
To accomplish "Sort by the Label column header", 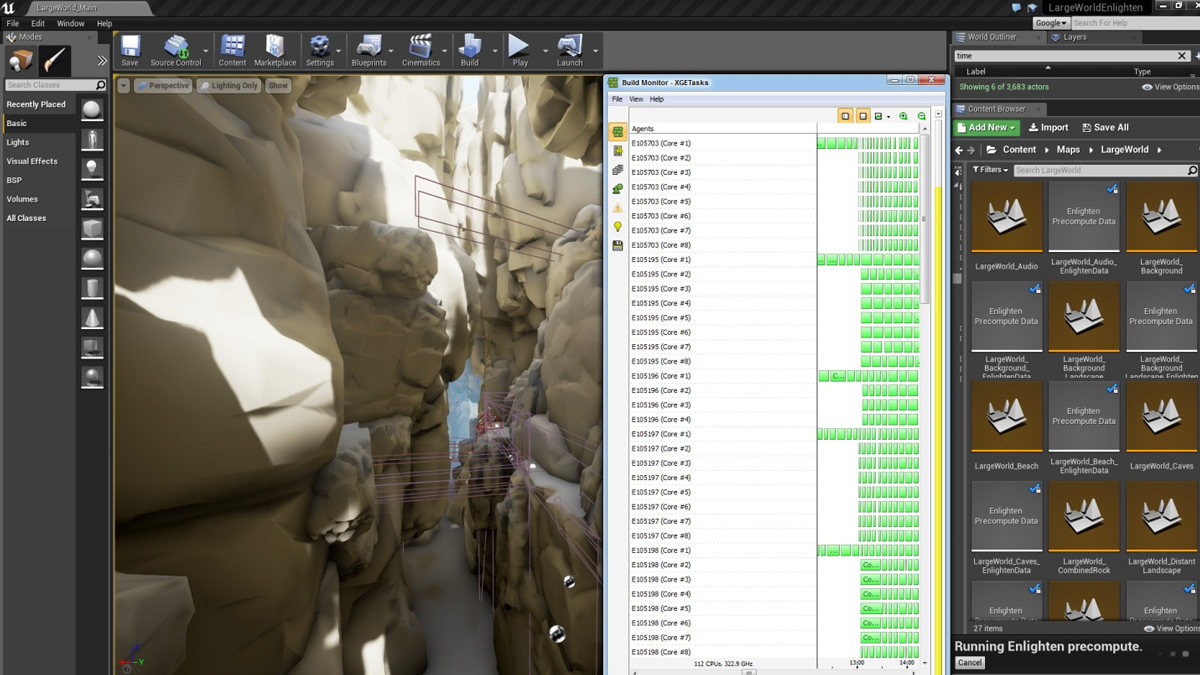I will (976, 72).
